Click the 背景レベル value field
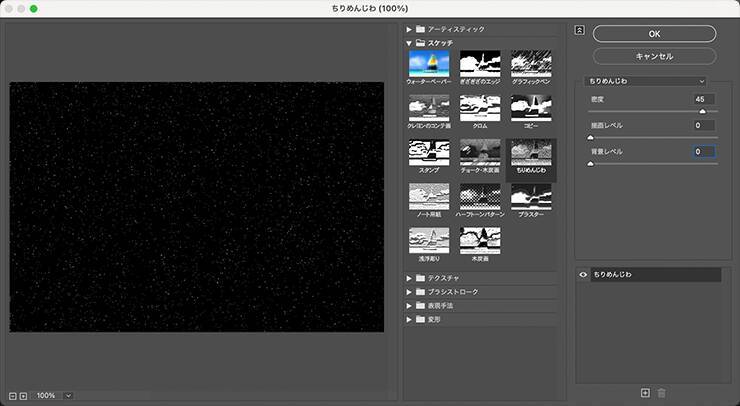Viewport: 740px width, 406px height. tap(704, 152)
